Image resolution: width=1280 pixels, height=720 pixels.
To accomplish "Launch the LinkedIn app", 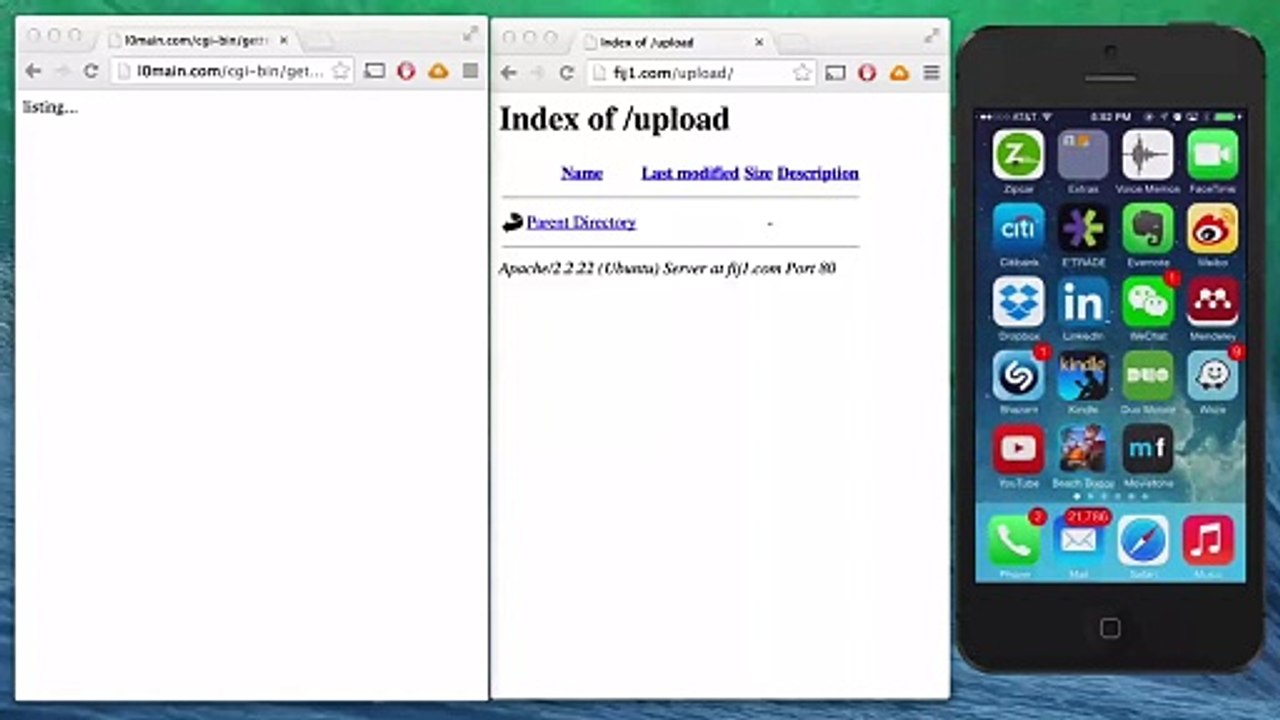I will click(x=1083, y=303).
